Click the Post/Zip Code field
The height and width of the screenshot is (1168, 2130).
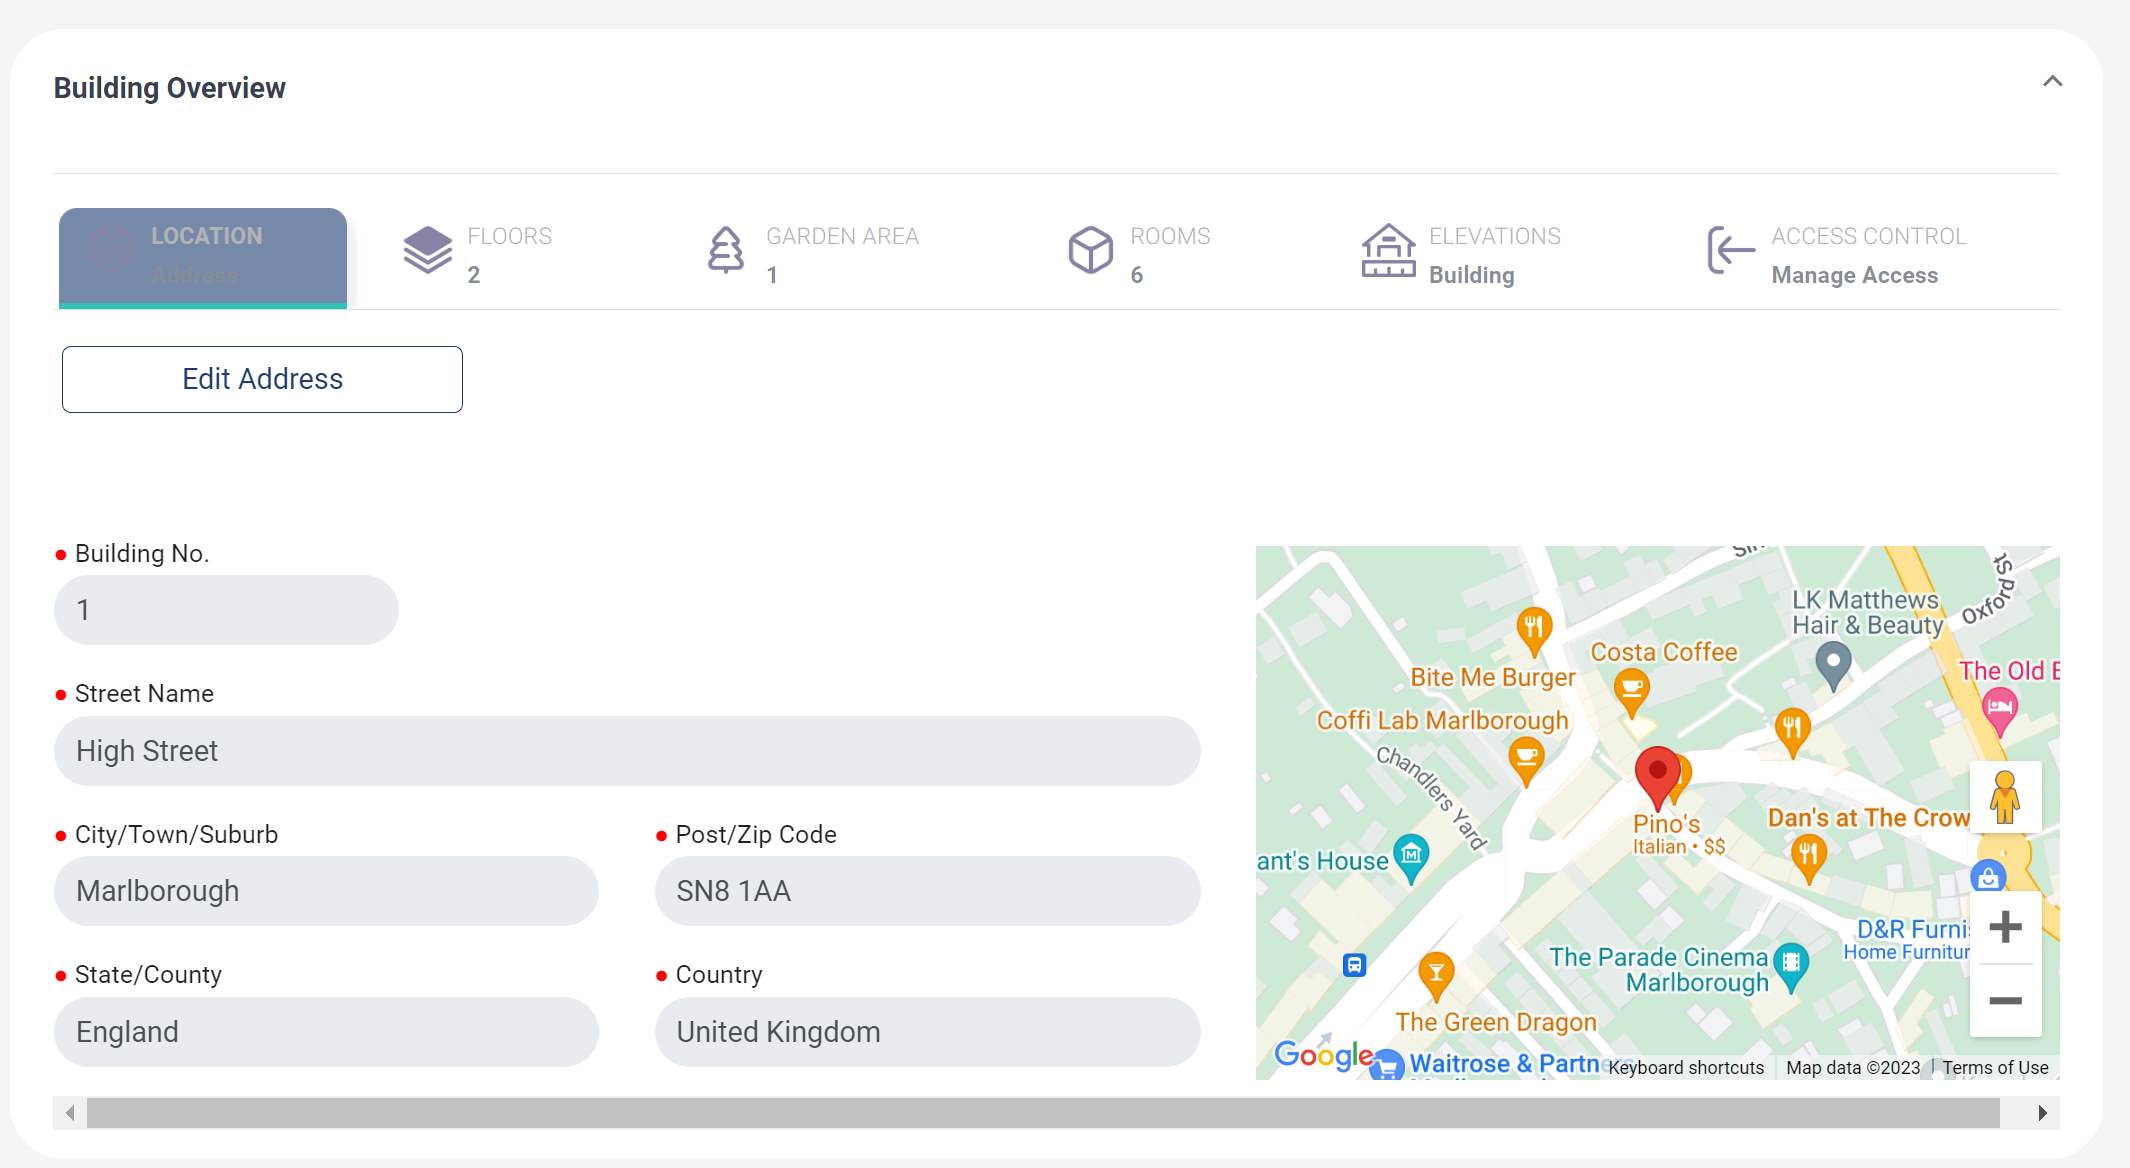pyautogui.click(x=927, y=891)
